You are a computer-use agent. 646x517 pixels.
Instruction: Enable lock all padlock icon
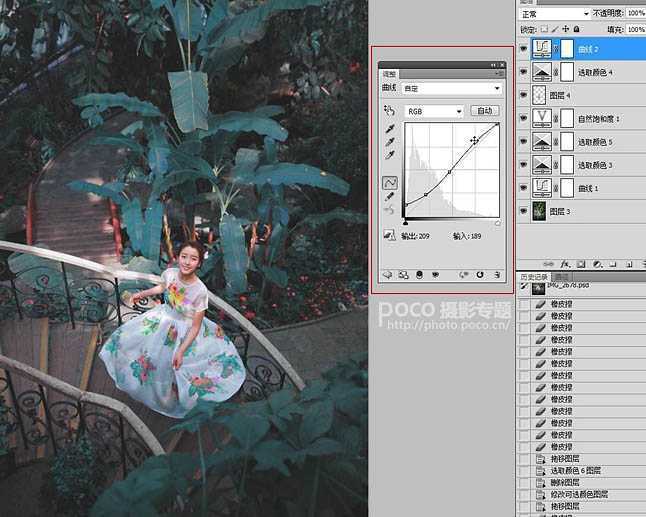(x=576, y=29)
